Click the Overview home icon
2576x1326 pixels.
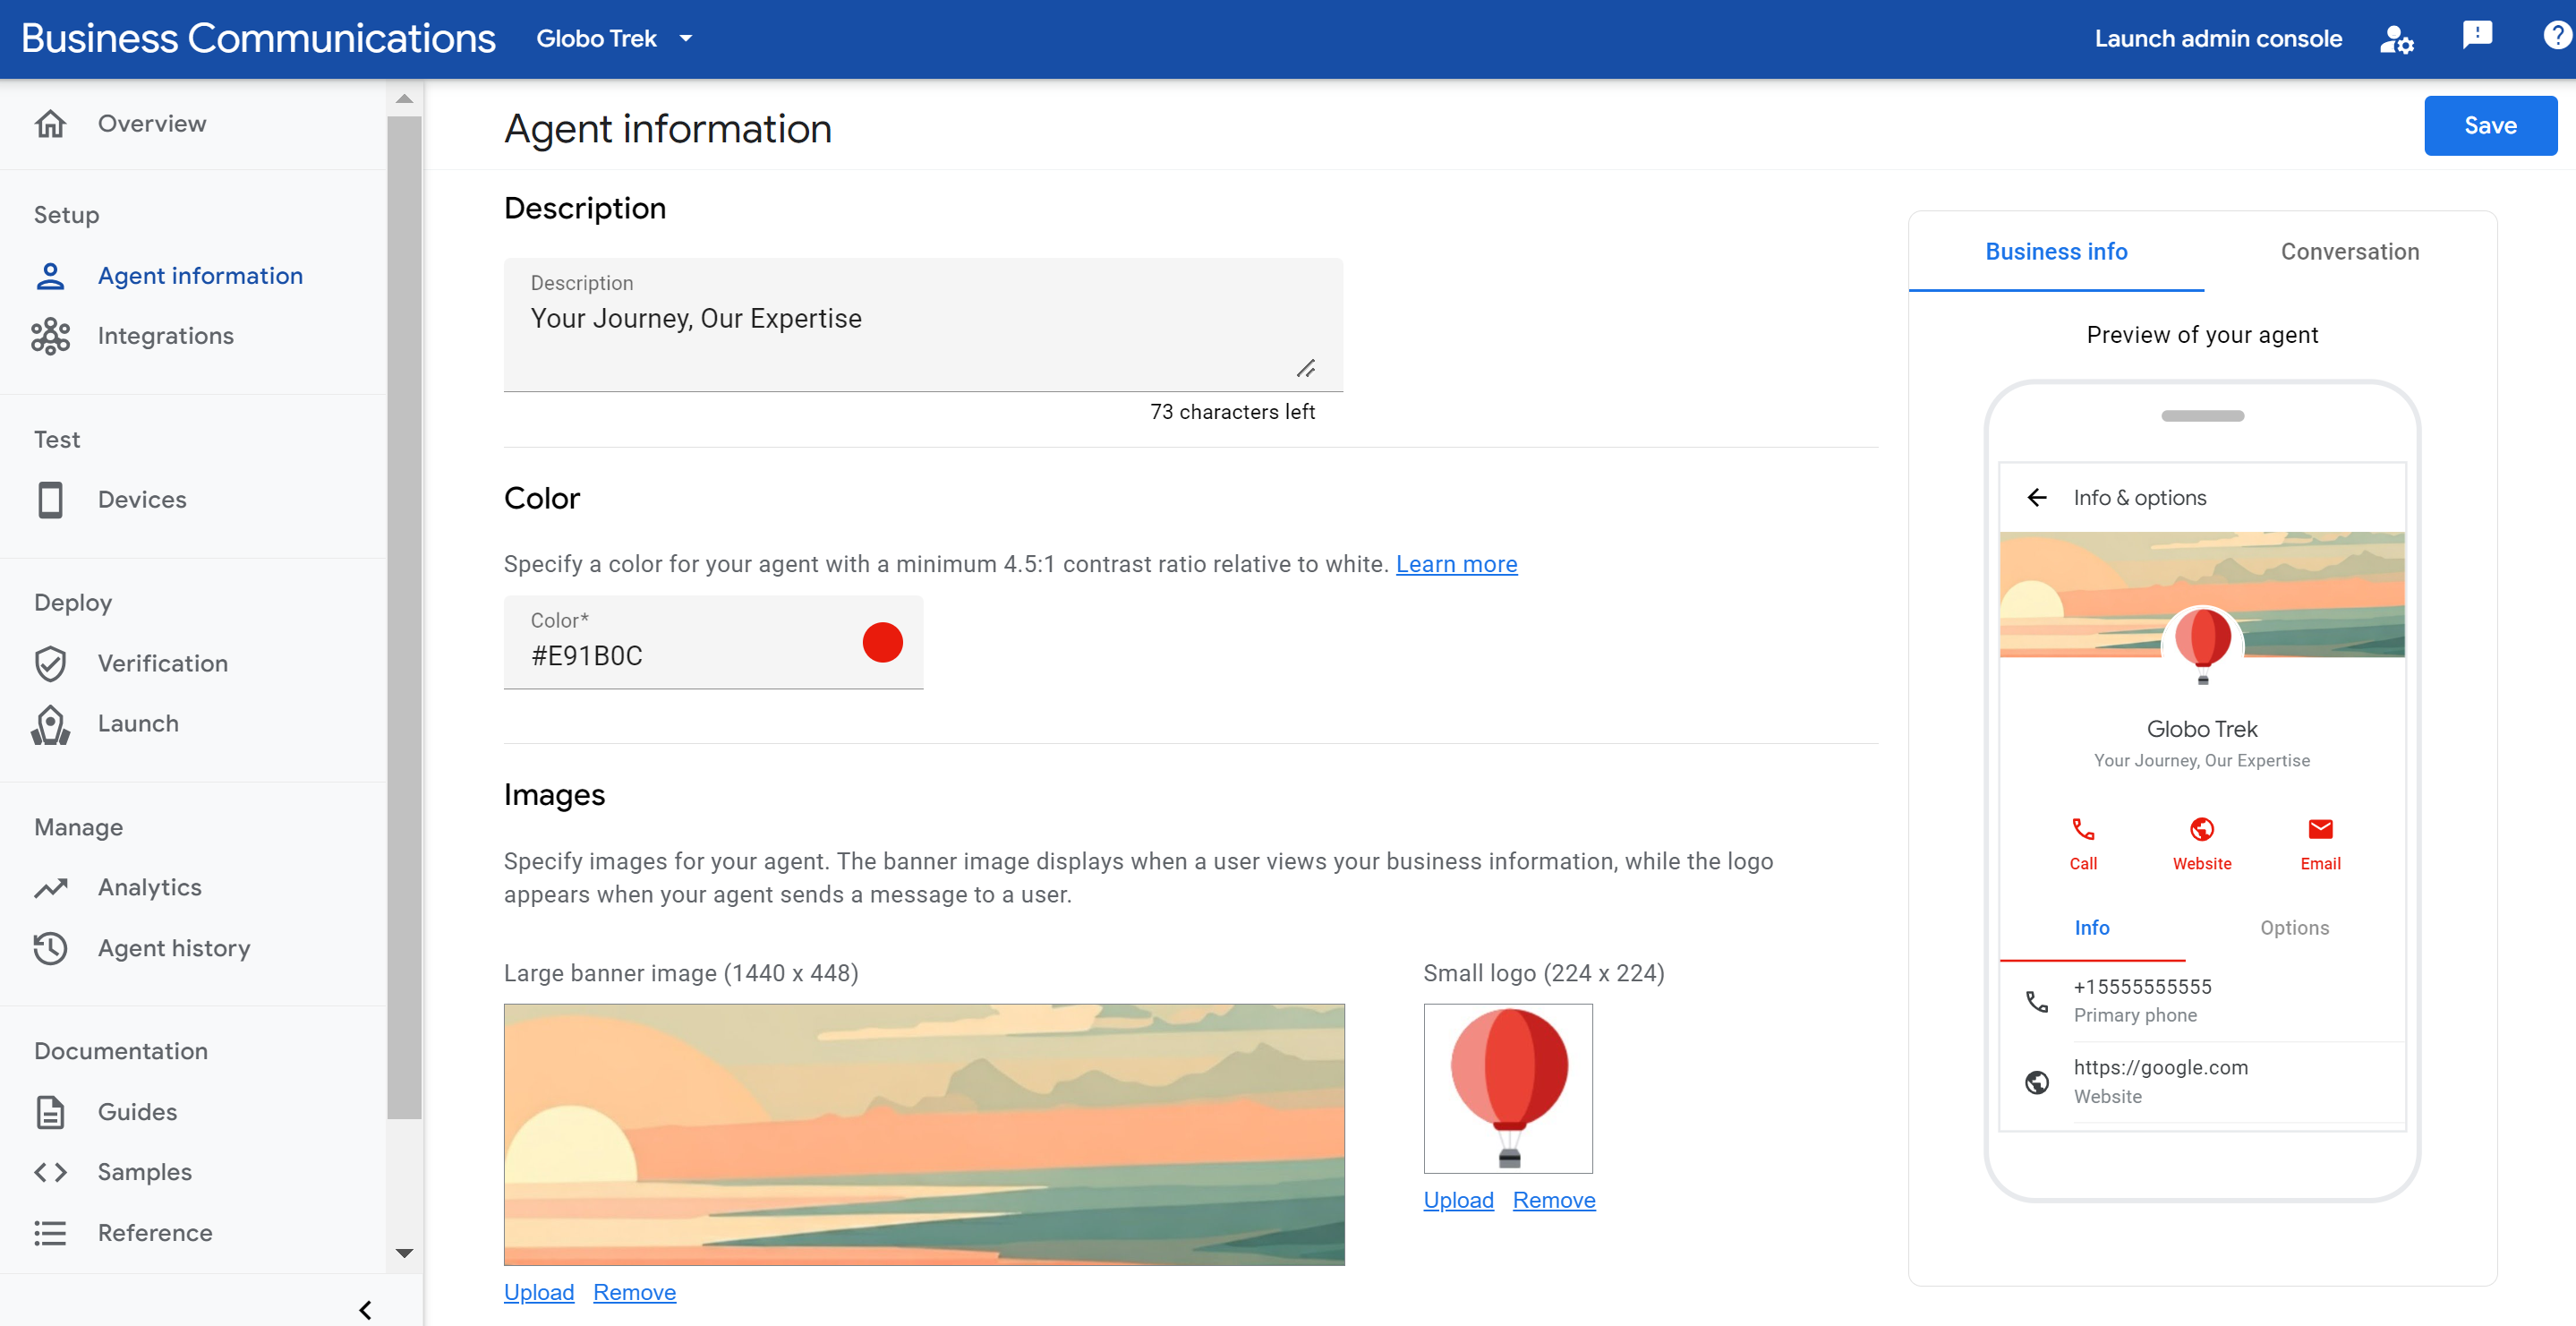click(51, 122)
